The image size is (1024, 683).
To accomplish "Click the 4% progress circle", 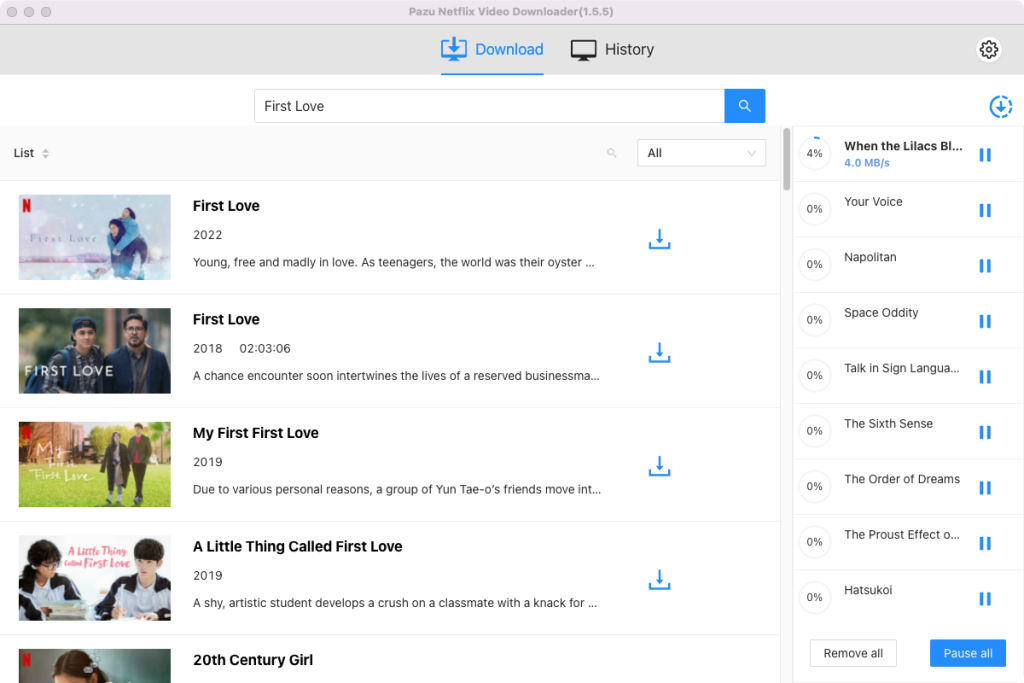I will (x=814, y=153).
